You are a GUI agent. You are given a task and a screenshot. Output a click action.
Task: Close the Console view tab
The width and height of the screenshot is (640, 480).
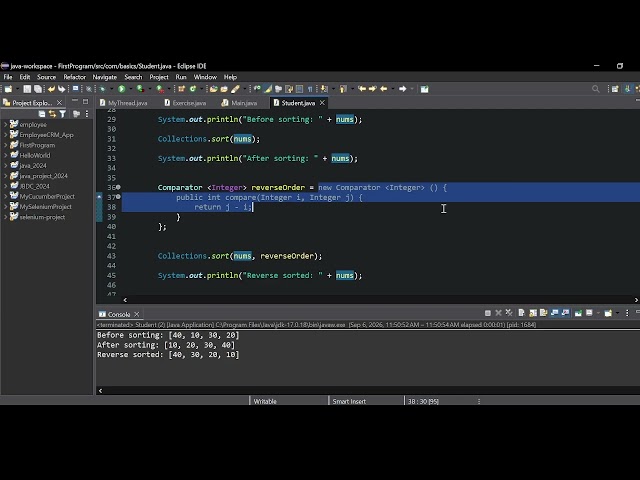pos(137,314)
